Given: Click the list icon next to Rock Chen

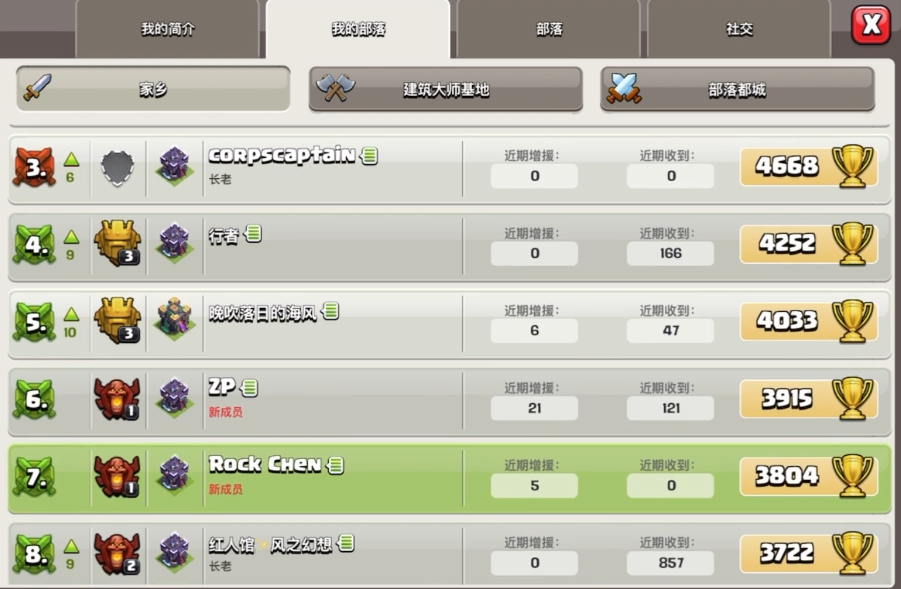Looking at the screenshot, I should [x=335, y=465].
